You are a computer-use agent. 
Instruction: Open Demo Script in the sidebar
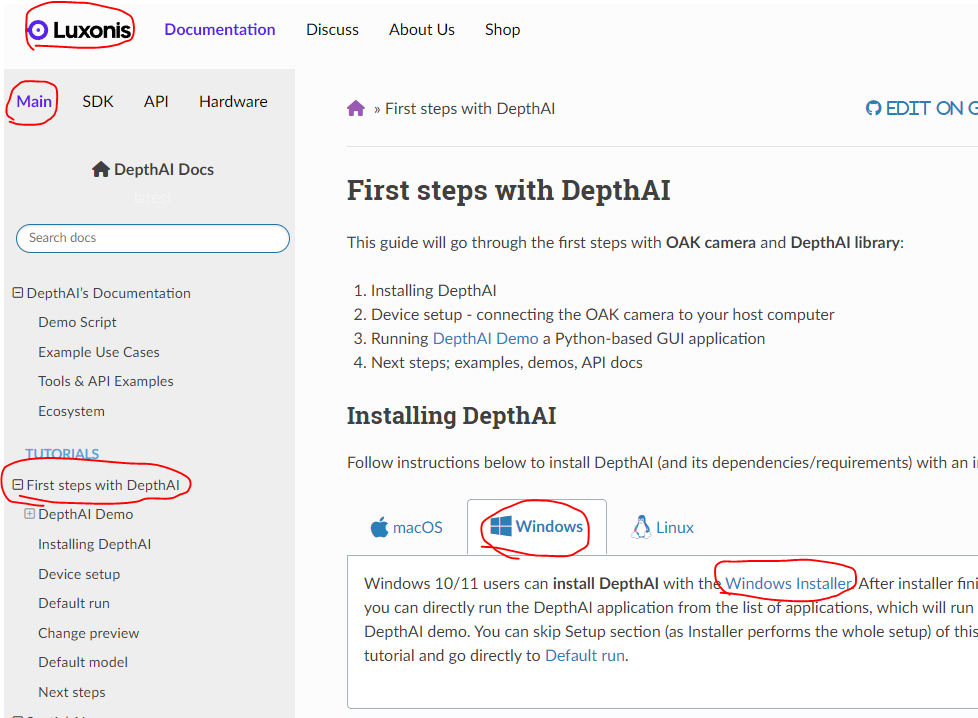(x=77, y=322)
